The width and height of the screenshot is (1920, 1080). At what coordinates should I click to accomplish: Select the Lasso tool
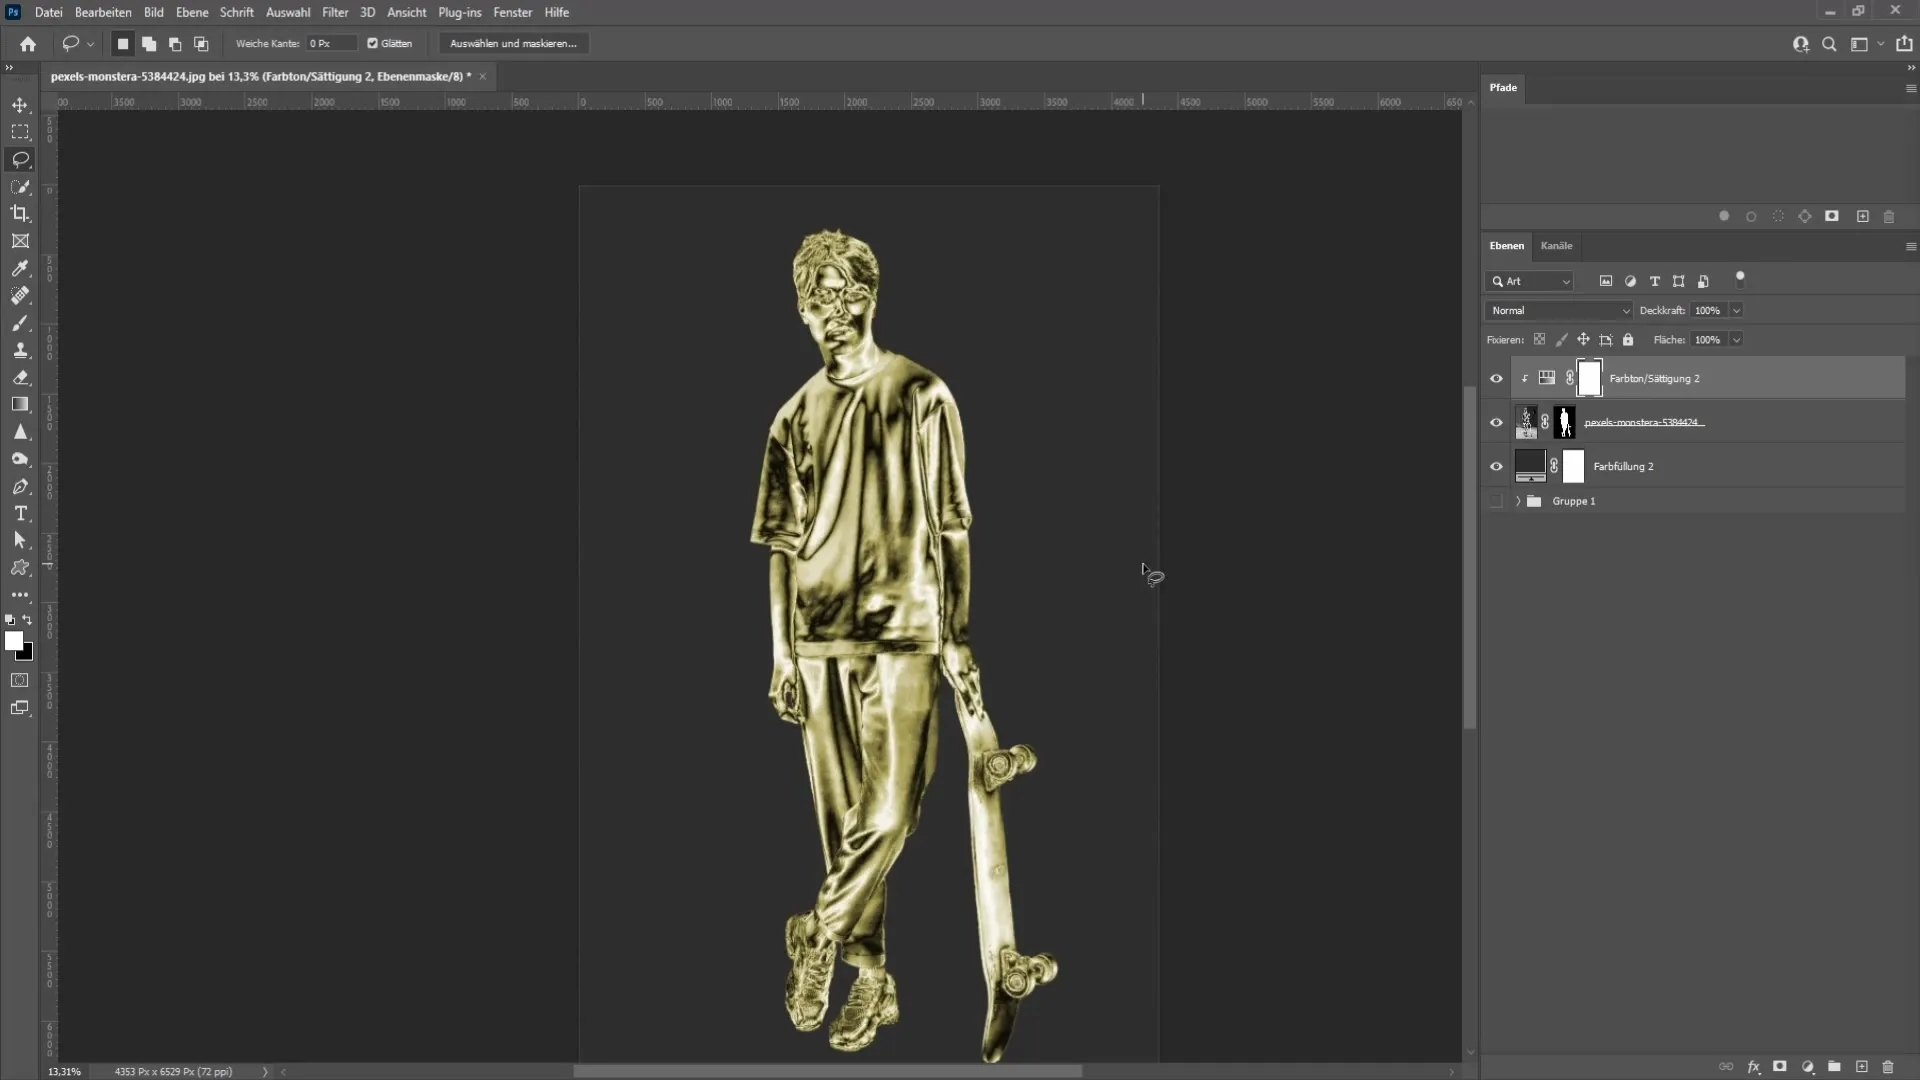pos(20,158)
